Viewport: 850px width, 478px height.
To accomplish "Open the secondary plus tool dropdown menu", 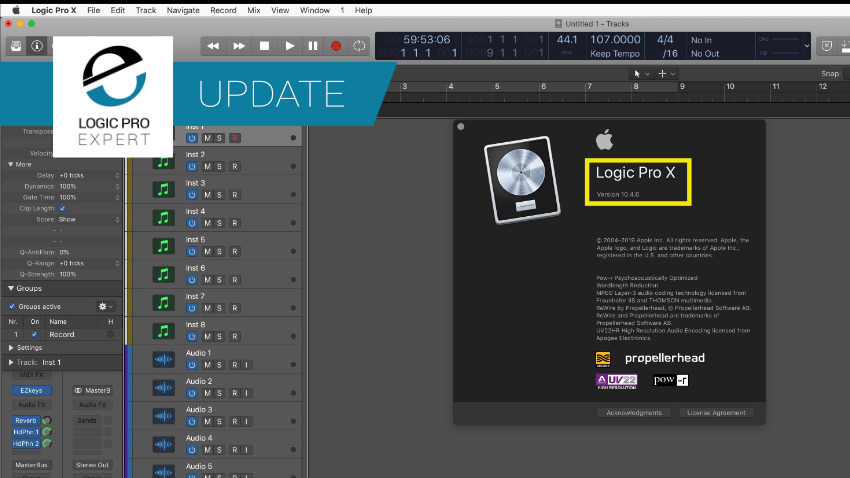I will 667,74.
